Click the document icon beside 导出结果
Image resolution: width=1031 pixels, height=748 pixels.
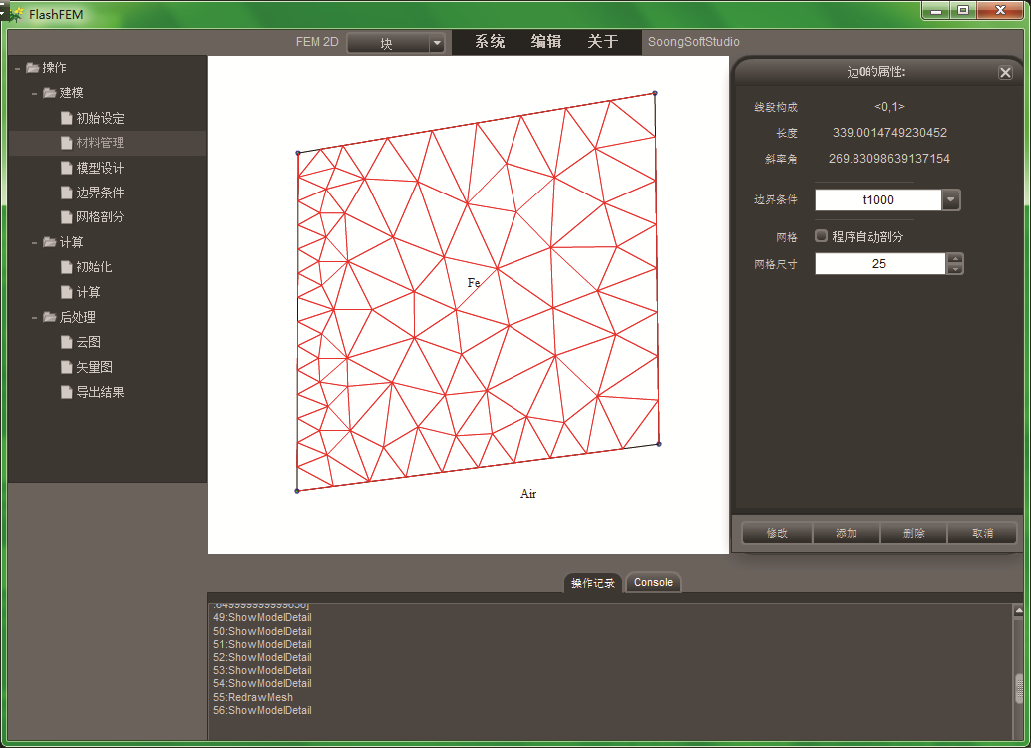click(66, 392)
